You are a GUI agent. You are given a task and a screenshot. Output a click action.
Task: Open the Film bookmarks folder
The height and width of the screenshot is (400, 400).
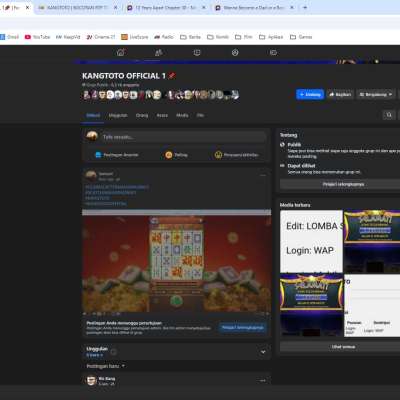(244, 37)
